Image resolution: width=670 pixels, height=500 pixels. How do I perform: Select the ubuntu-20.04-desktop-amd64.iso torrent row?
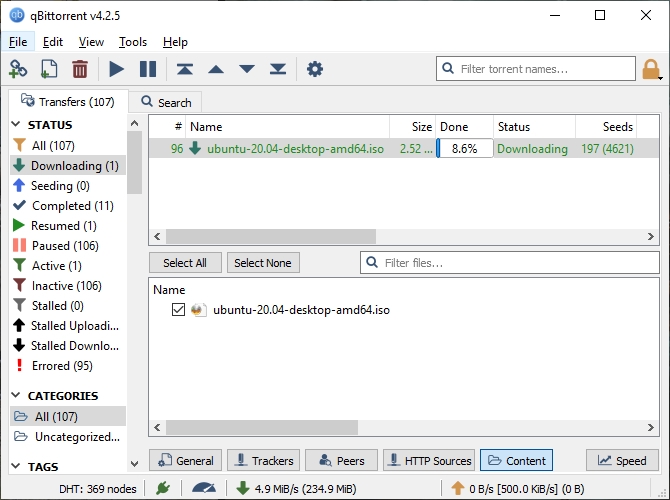404,149
